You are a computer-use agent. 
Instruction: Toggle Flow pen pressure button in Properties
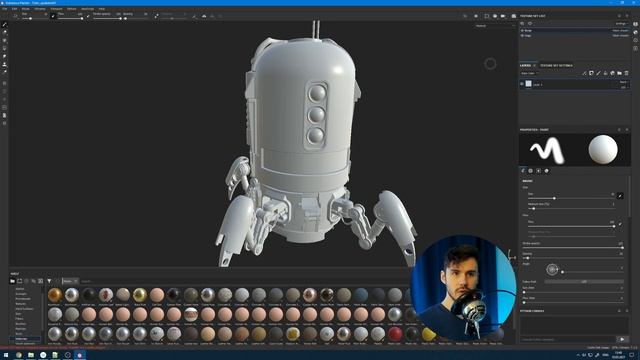click(620, 224)
